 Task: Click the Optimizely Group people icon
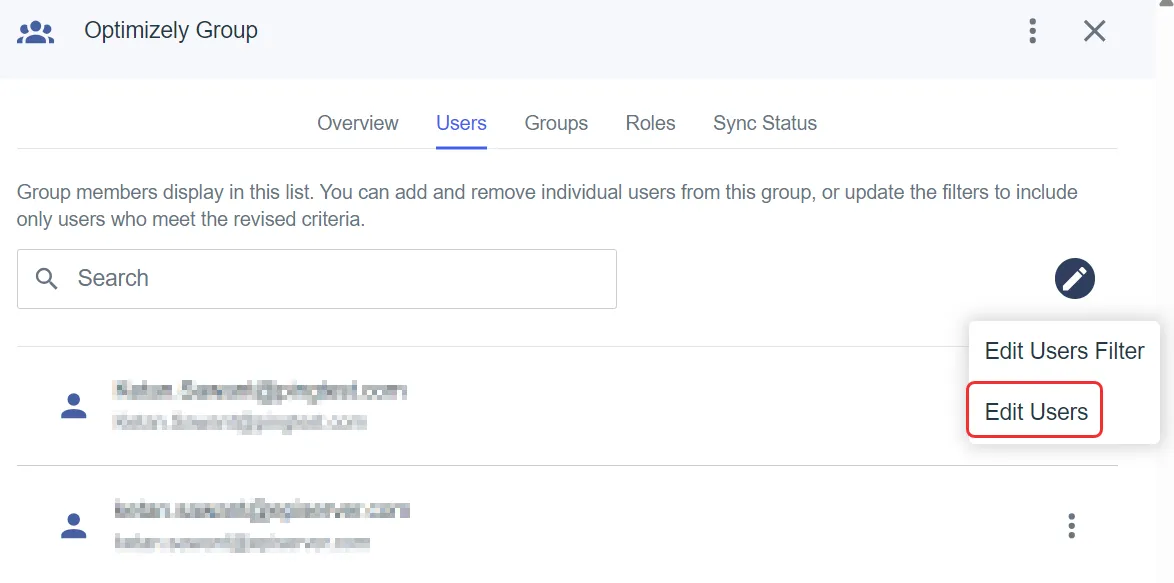coord(35,31)
